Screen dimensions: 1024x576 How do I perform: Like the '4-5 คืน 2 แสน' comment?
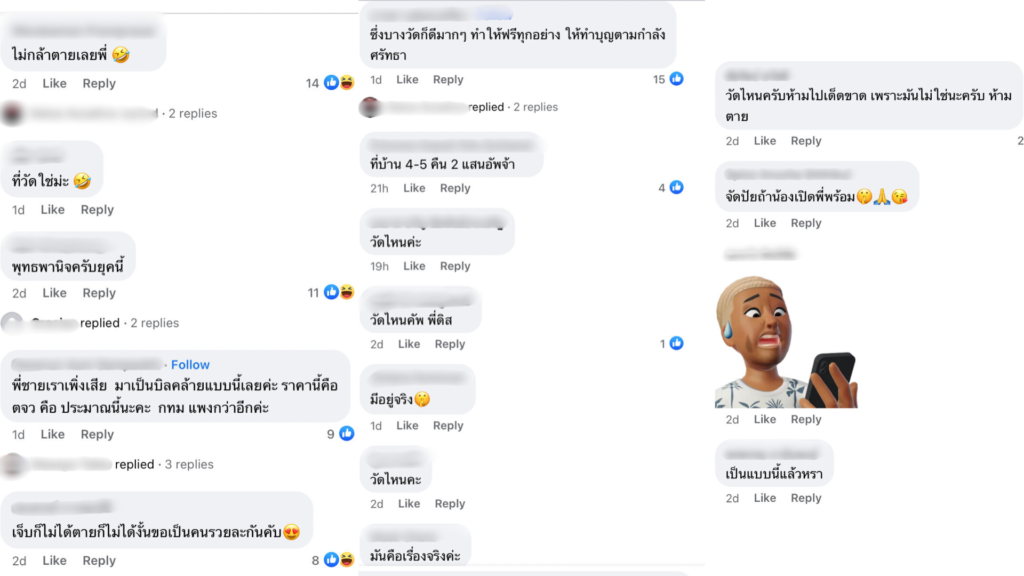pos(414,188)
